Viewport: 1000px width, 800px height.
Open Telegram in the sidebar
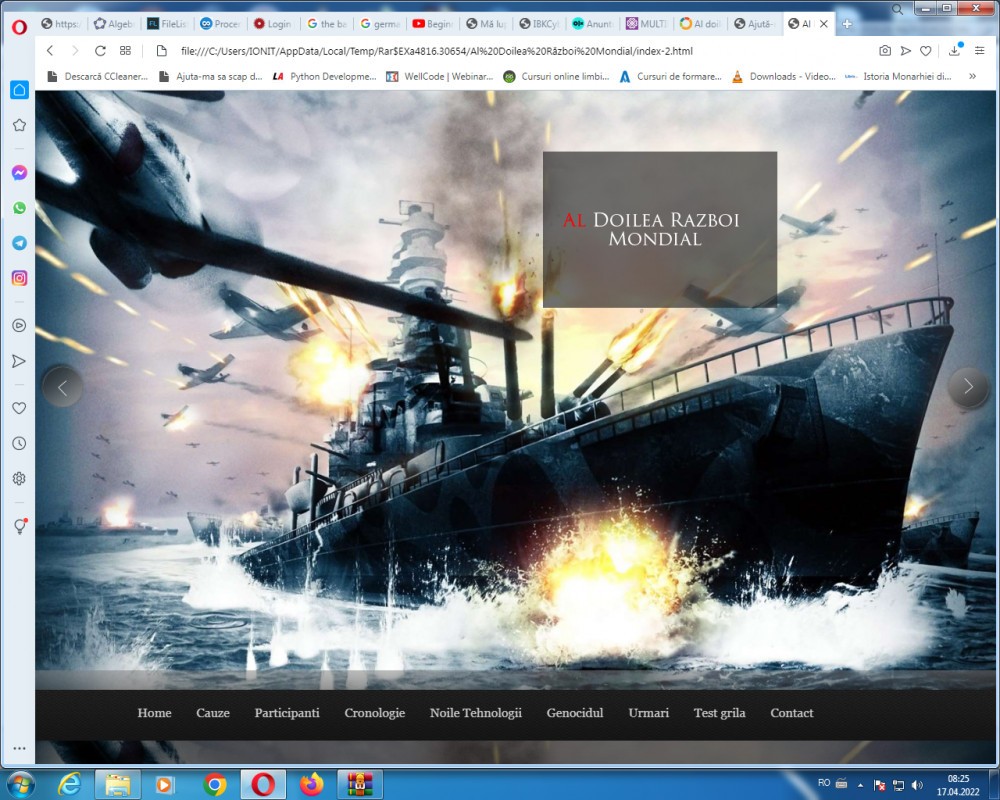click(x=20, y=243)
